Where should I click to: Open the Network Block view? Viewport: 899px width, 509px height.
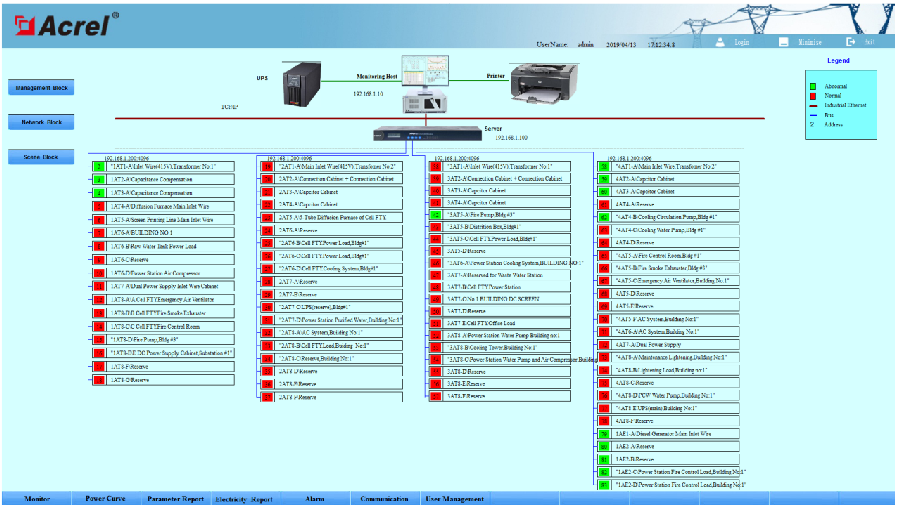(41, 122)
